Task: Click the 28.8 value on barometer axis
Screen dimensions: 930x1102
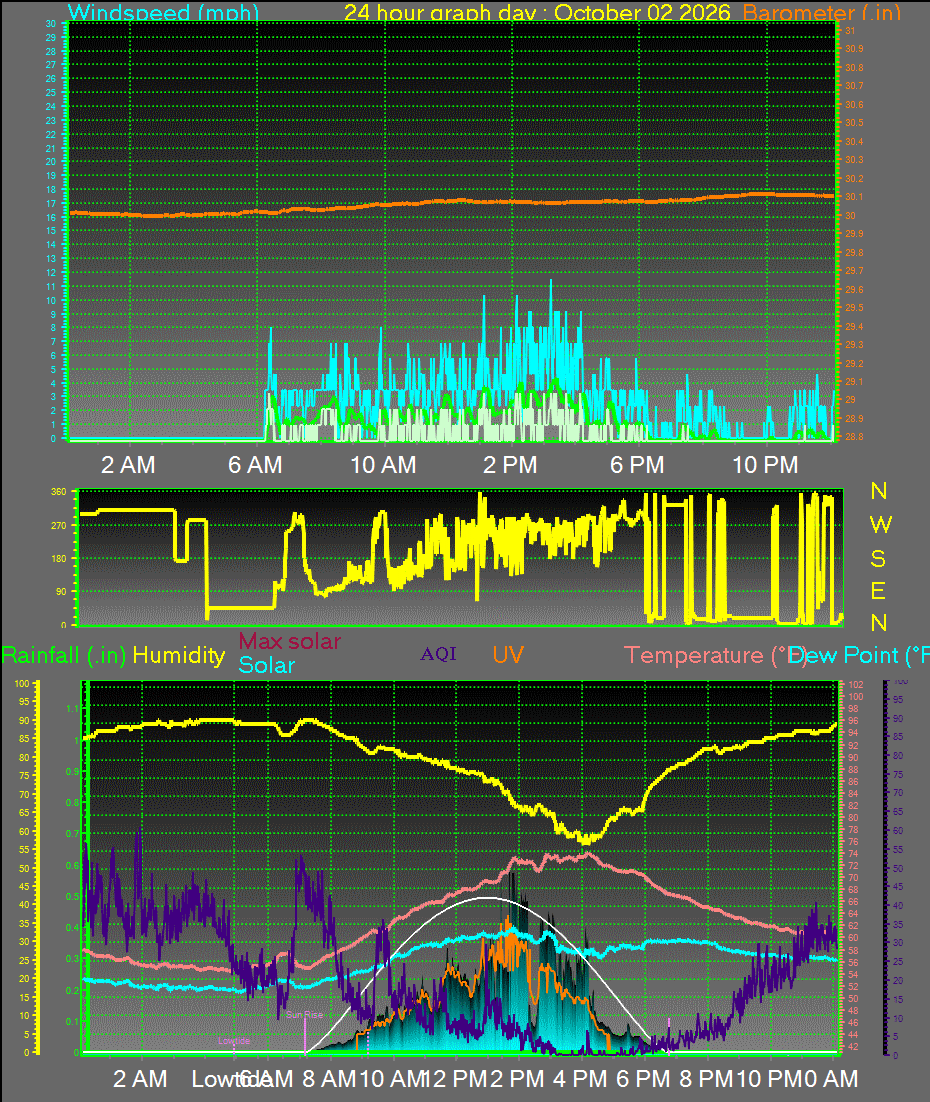Action: pyautogui.click(x=854, y=437)
